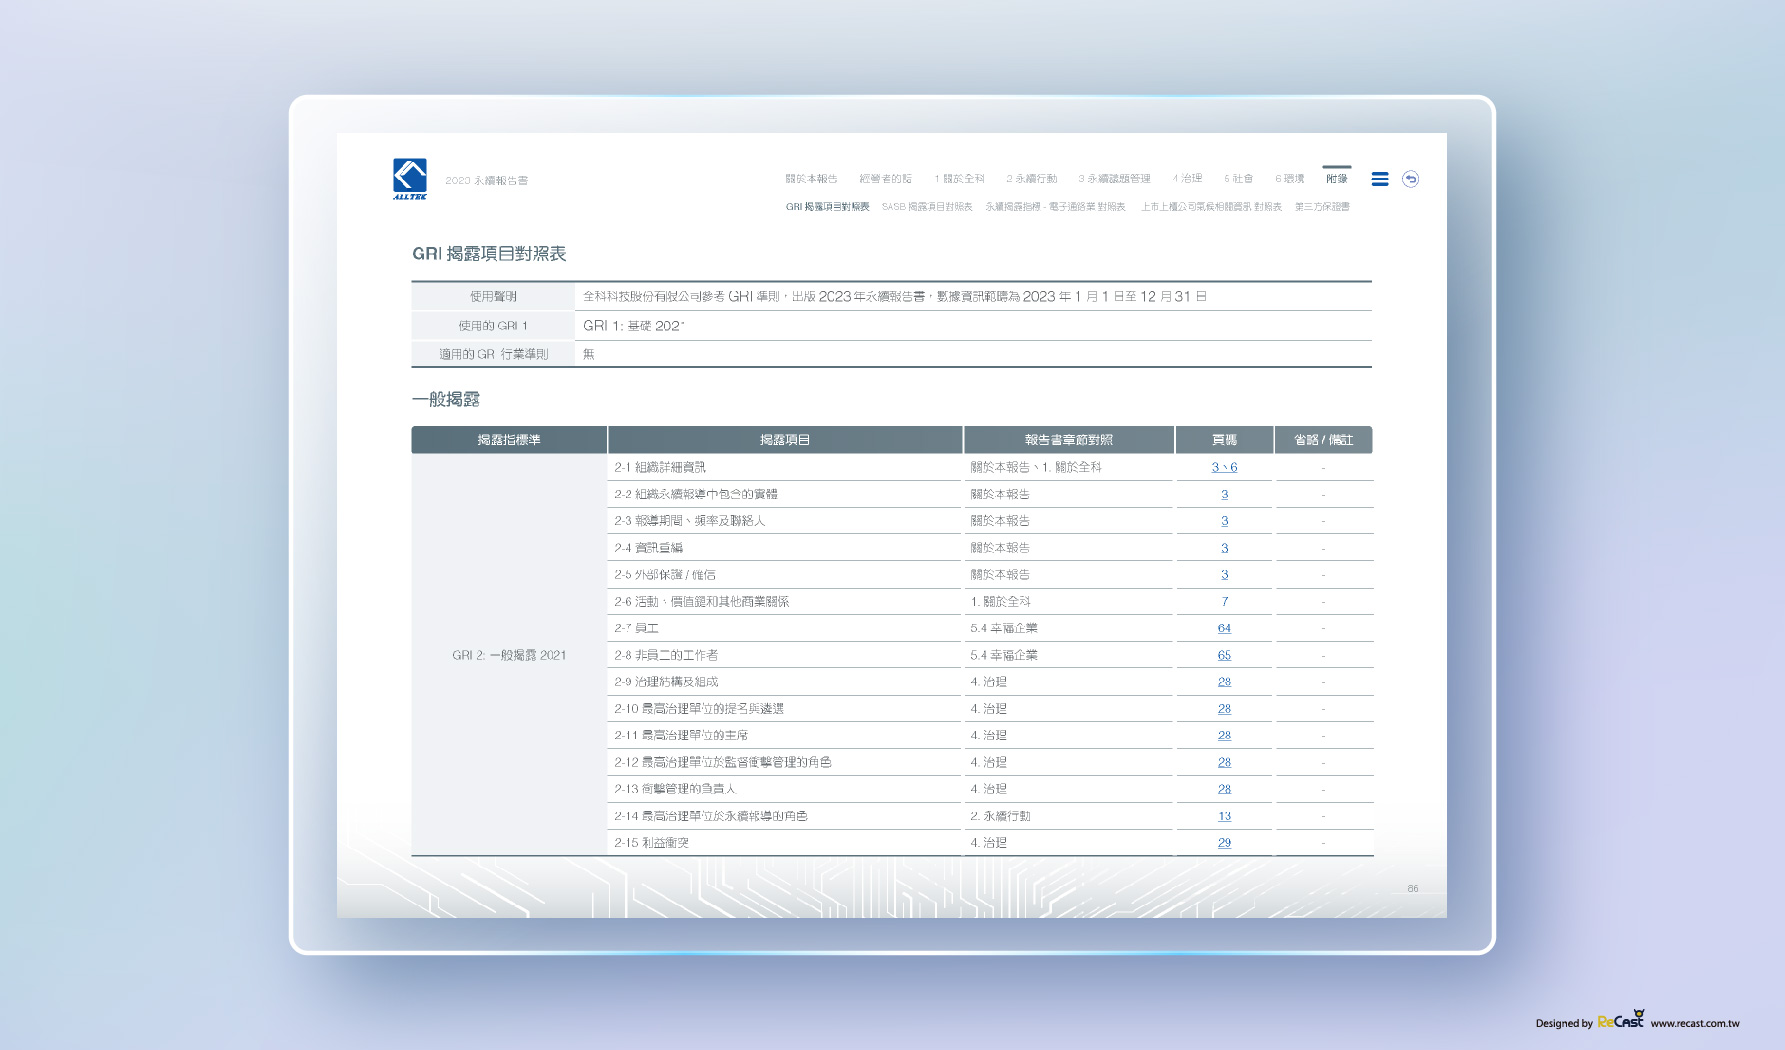Screen dimensions: 1785x1050
Task: Open page link 28 for row 2-10
Action: 1224,709
